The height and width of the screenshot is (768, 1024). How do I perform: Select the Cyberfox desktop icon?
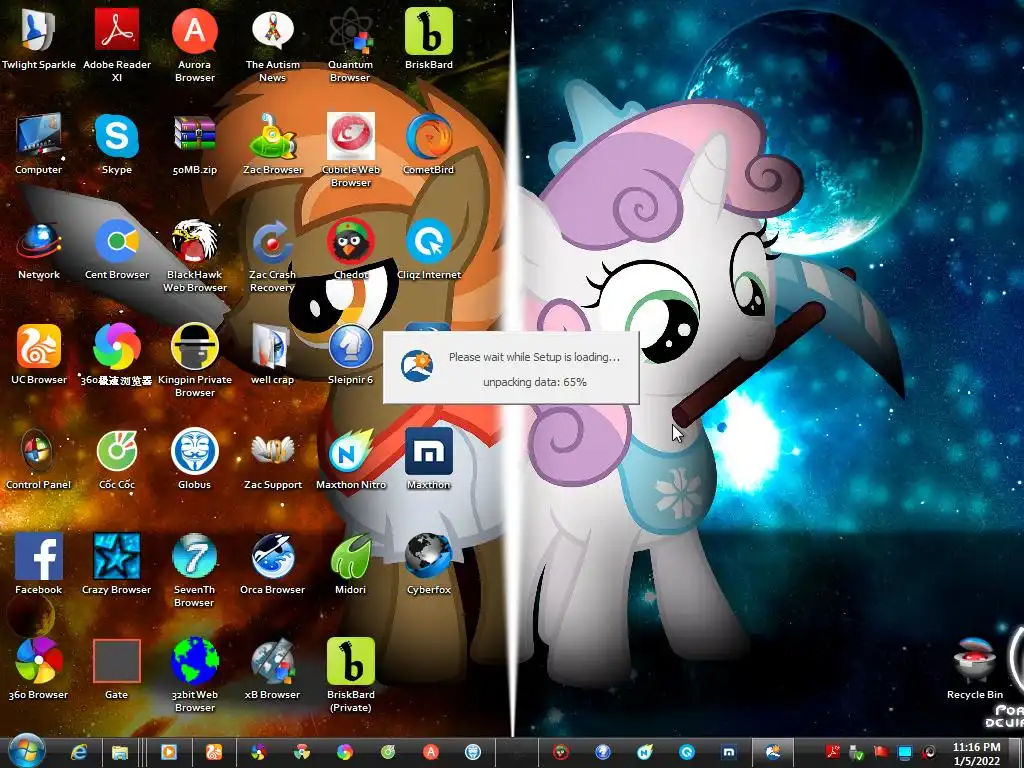pos(429,556)
